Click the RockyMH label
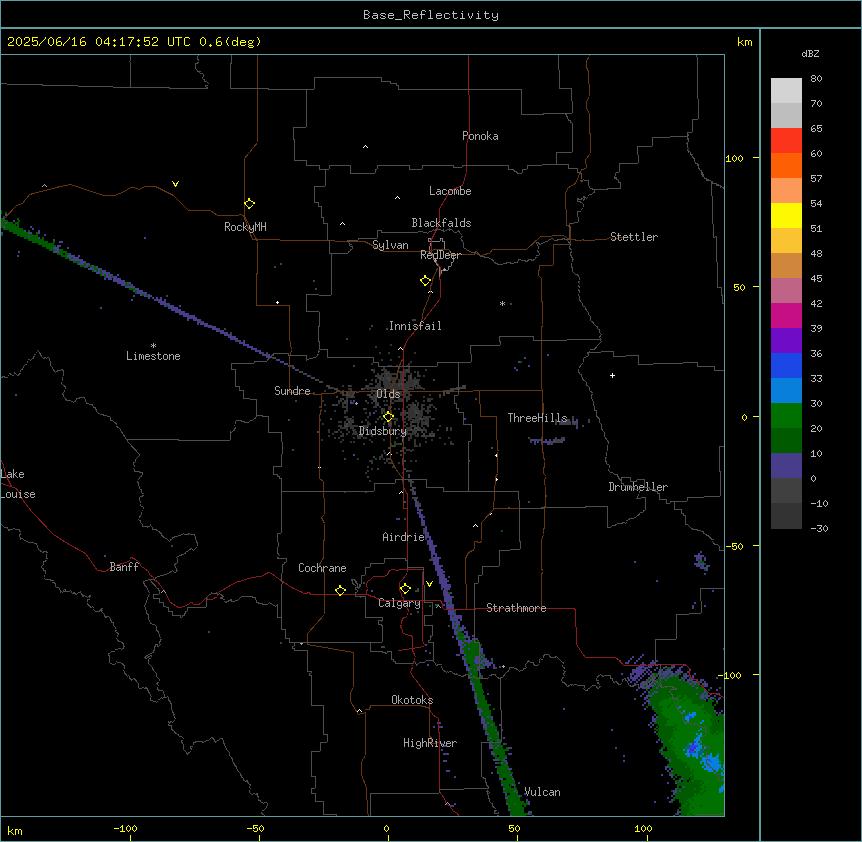 (245, 227)
